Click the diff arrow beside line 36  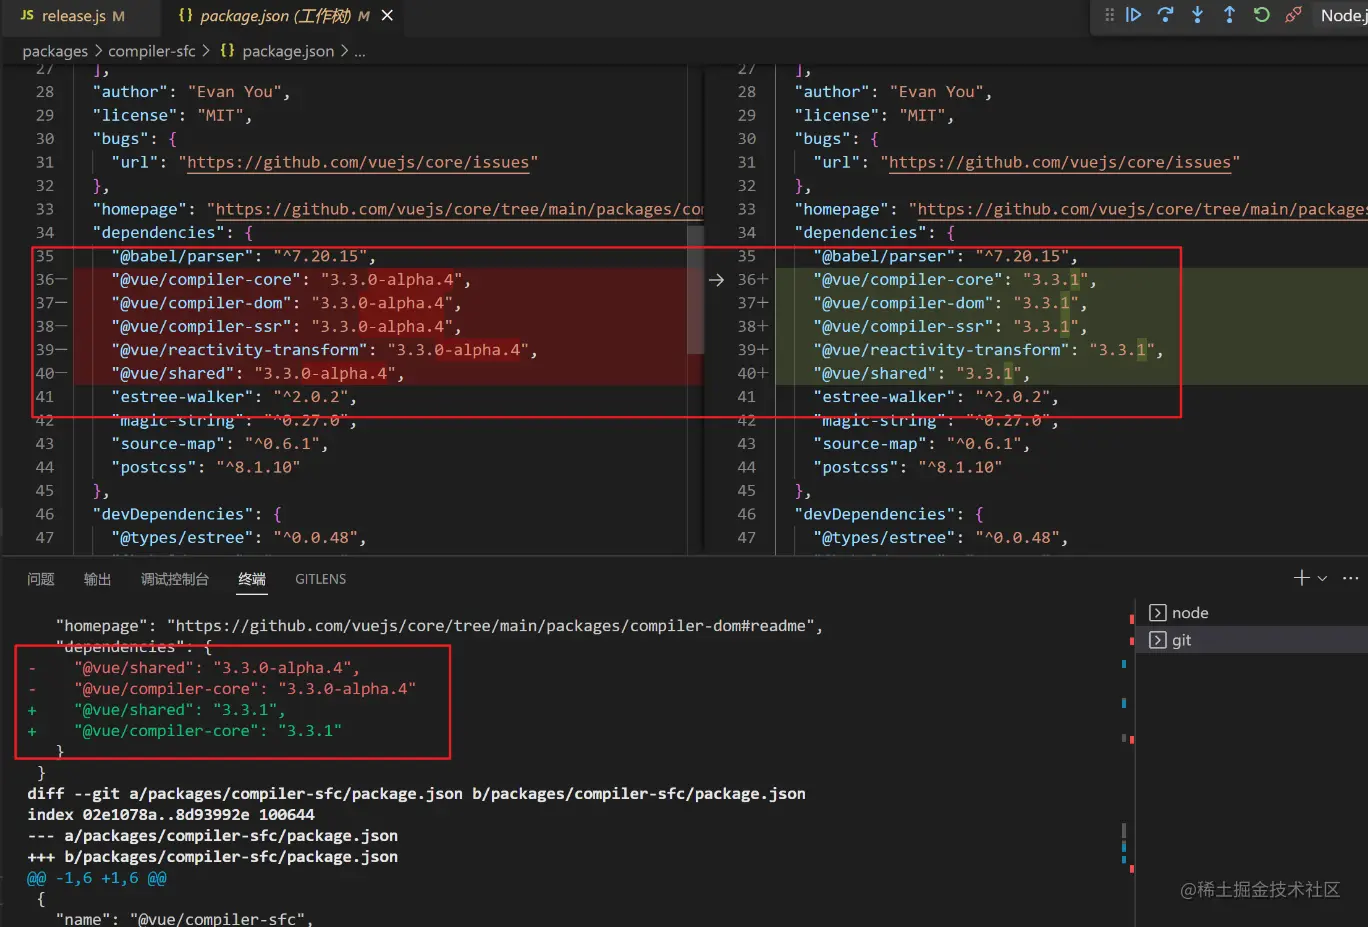(x=716, y=280)
